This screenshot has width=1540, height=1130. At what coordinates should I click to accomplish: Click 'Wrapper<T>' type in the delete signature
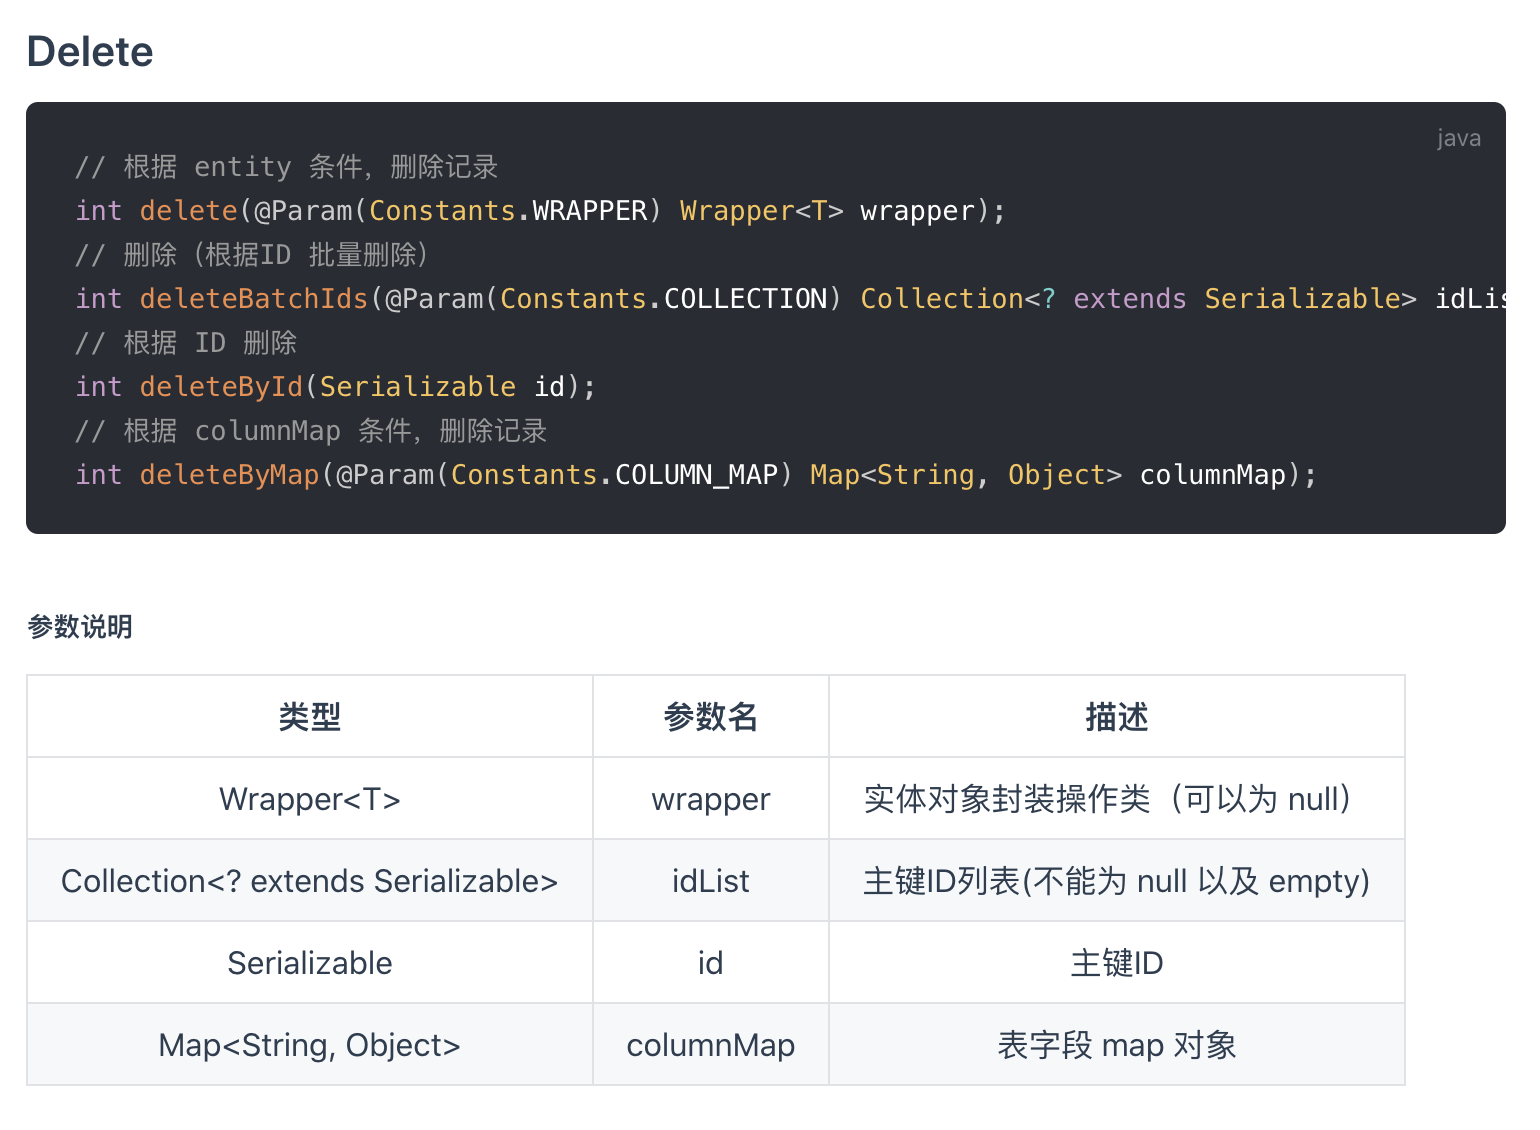point(762,211)
